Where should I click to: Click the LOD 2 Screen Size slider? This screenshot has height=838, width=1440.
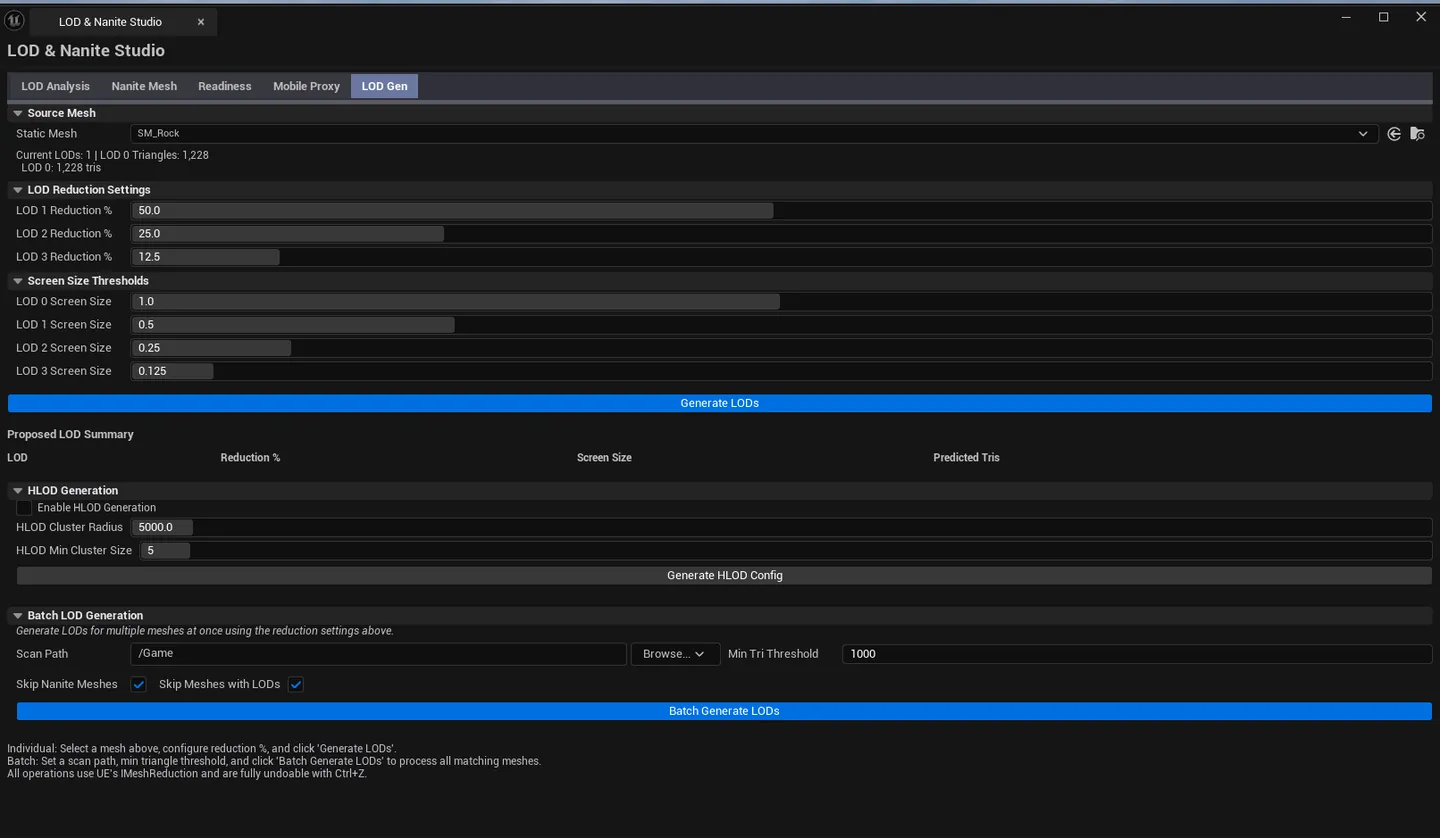tap(782, 348)
